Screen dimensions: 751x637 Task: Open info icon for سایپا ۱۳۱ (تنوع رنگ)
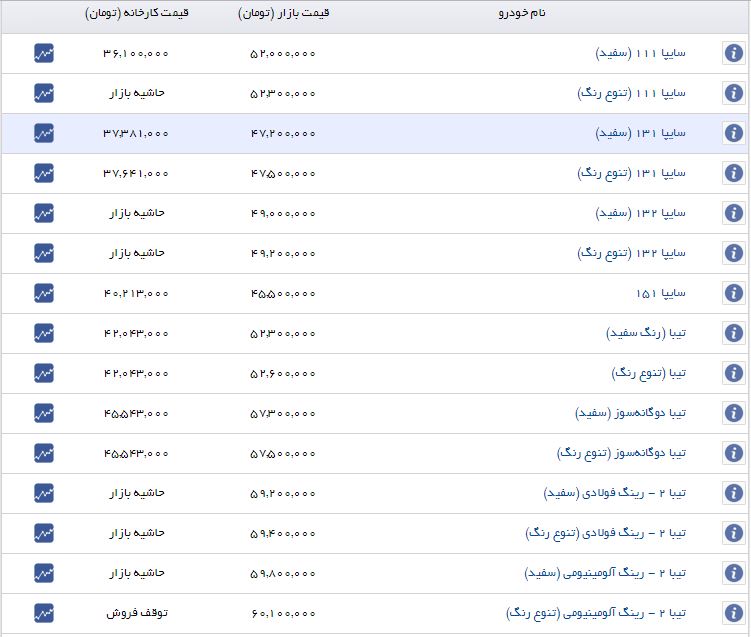coord(733,173)
